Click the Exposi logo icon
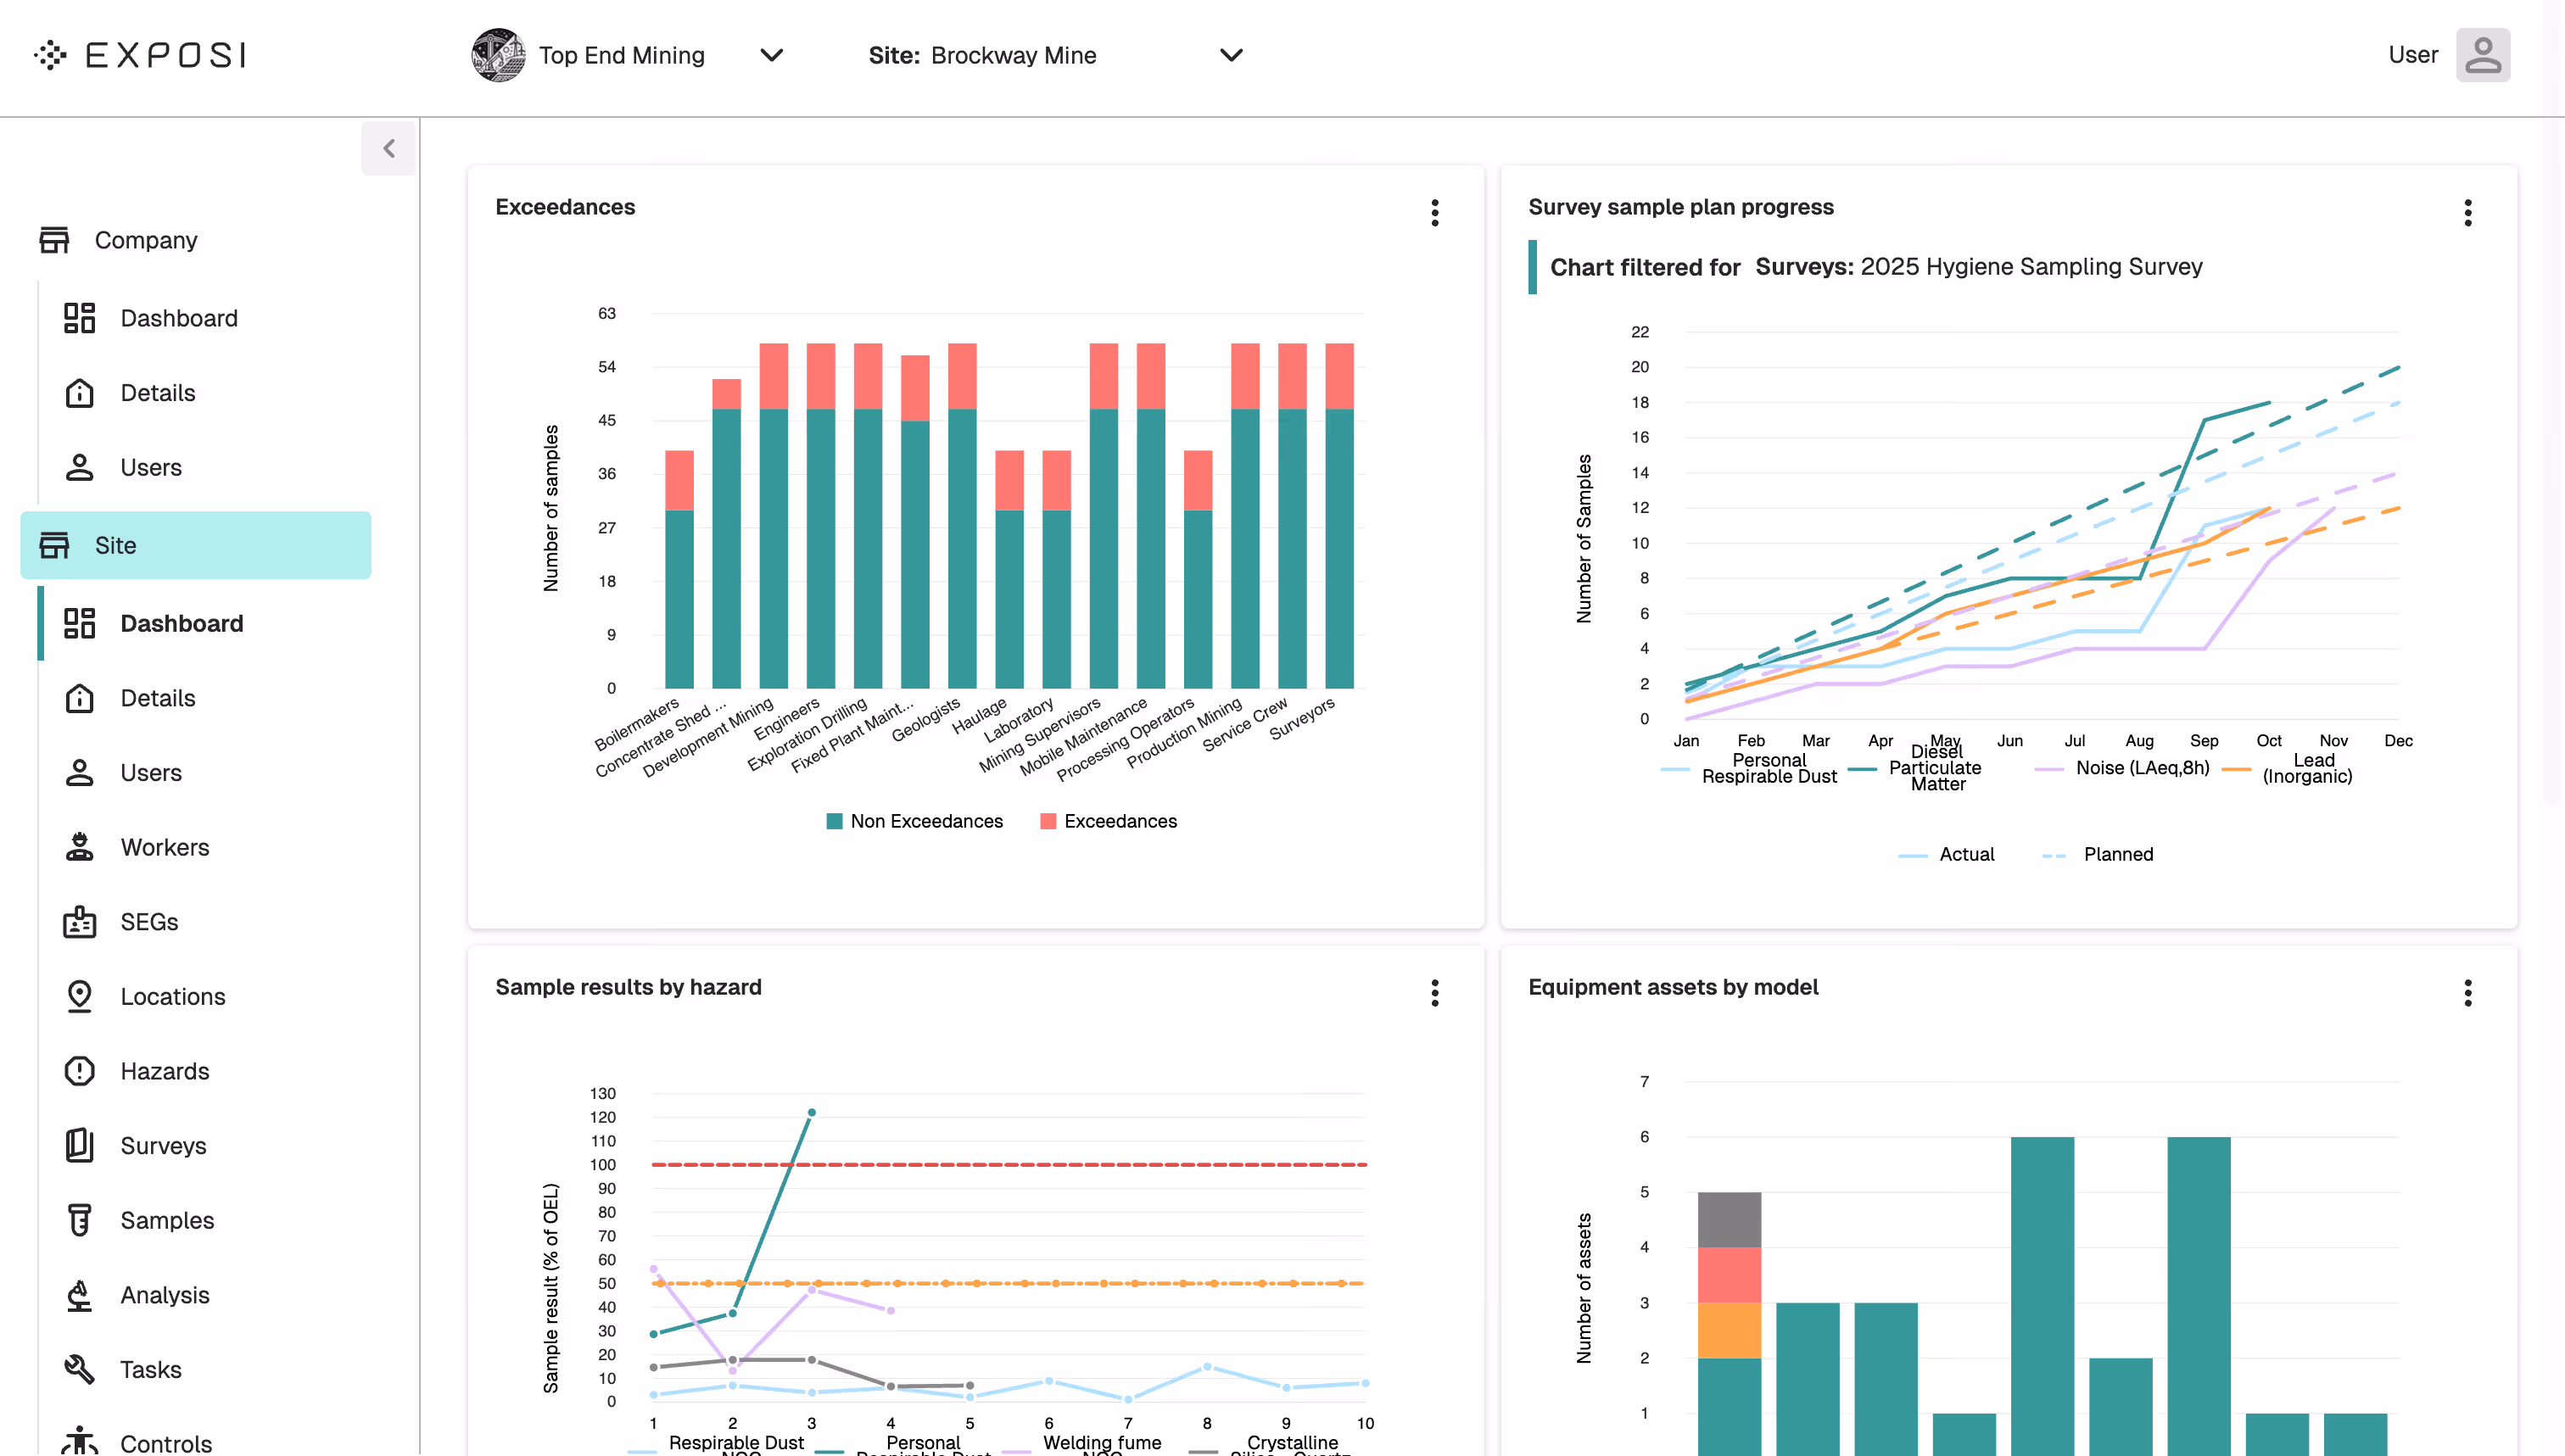Screen dimensions: 2565x1456 (50, 55)
